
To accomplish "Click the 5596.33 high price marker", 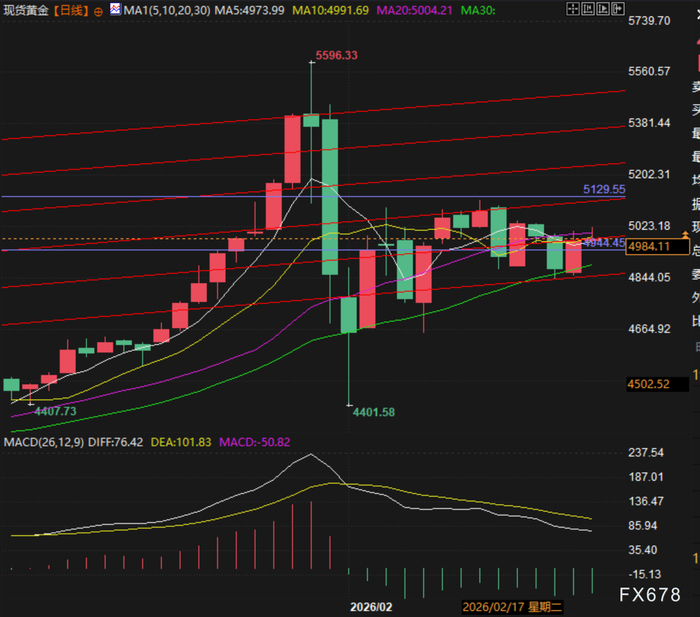I will click(x=337, y=55).
